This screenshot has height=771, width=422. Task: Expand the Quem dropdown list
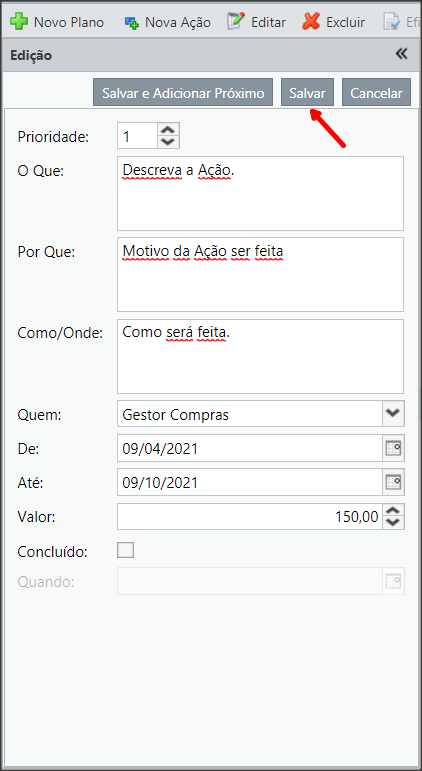(x=393, y=414)
